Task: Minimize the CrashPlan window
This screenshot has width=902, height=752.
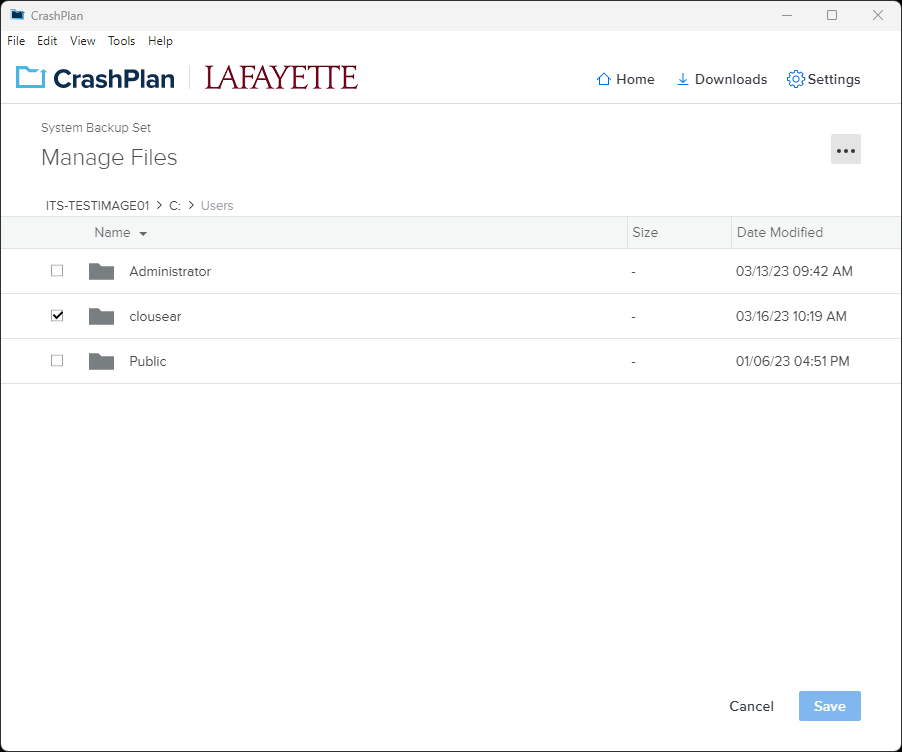Action: coord(787,16)
